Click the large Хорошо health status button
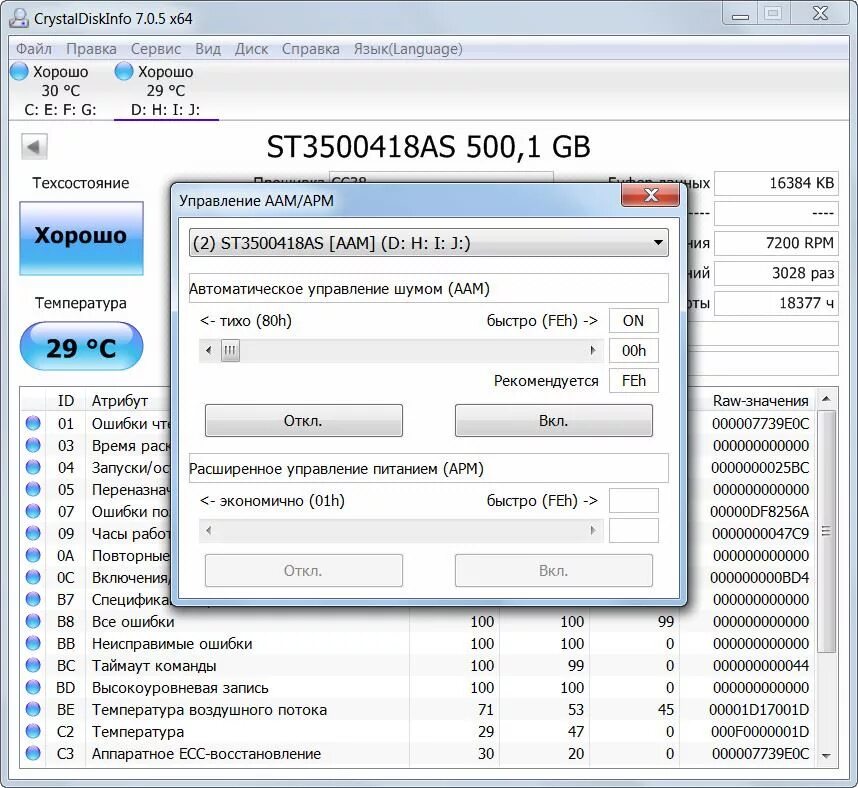The height and width of the screenshot is (788, 858). click(82, 238)
